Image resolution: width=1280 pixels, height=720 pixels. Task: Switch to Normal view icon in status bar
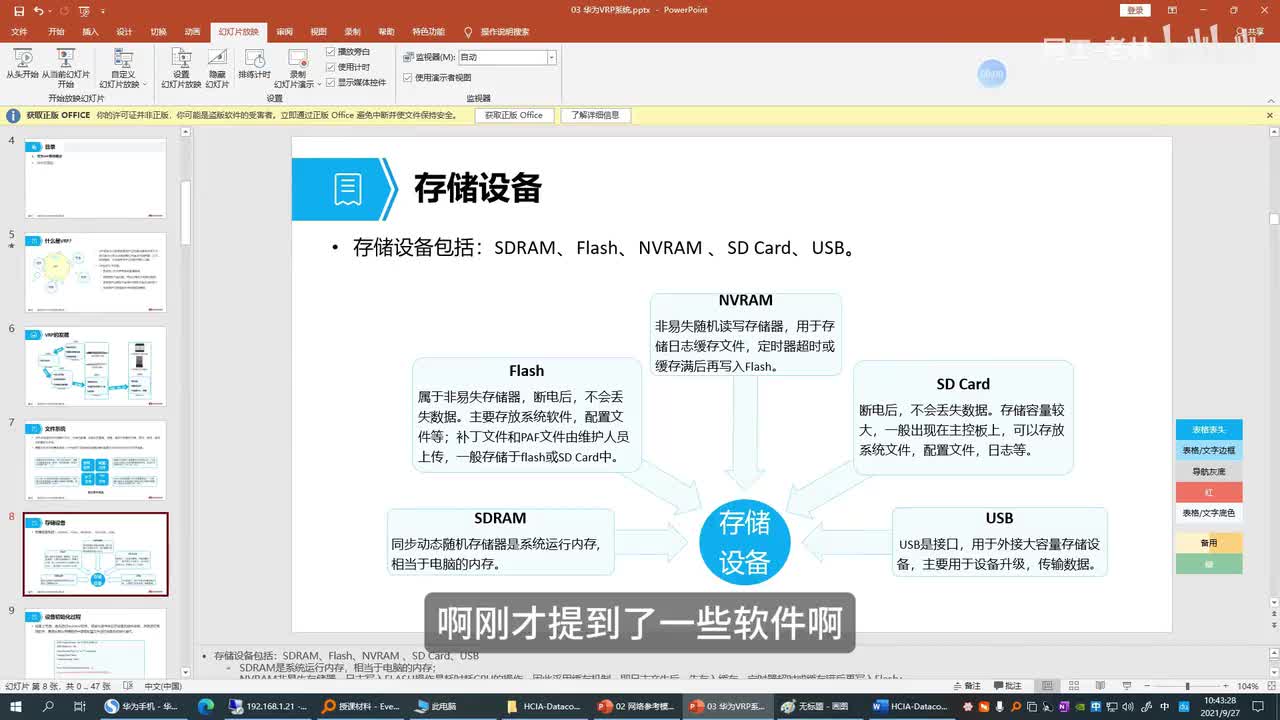(1046, 686)
